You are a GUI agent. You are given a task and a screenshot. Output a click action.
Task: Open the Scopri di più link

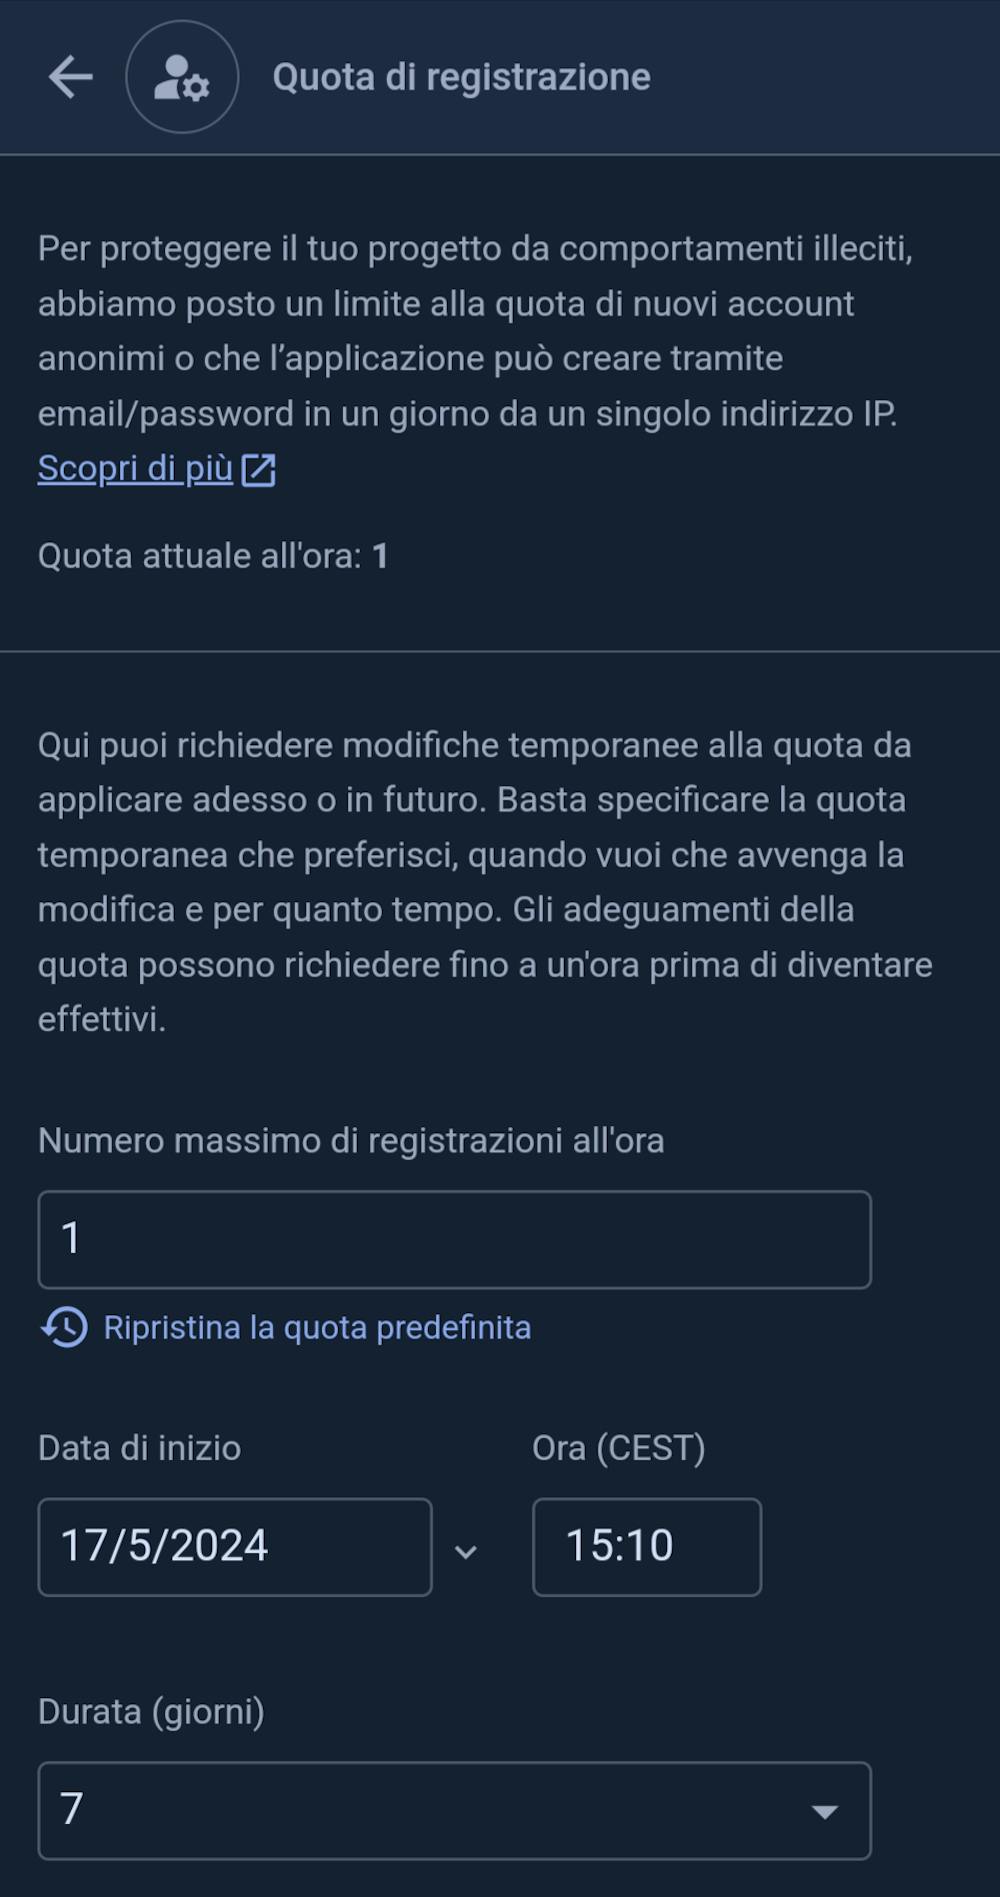[136, 468]
